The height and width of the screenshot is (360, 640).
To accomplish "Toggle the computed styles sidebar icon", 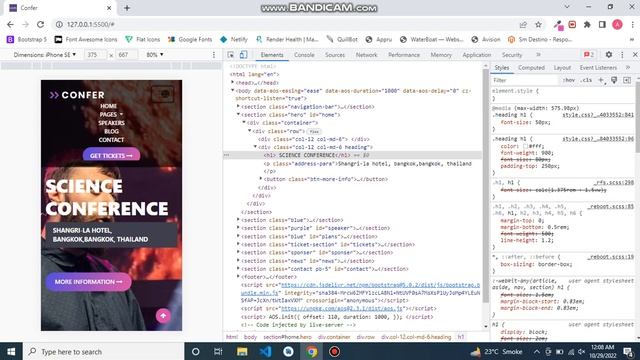I will [627, 80].
